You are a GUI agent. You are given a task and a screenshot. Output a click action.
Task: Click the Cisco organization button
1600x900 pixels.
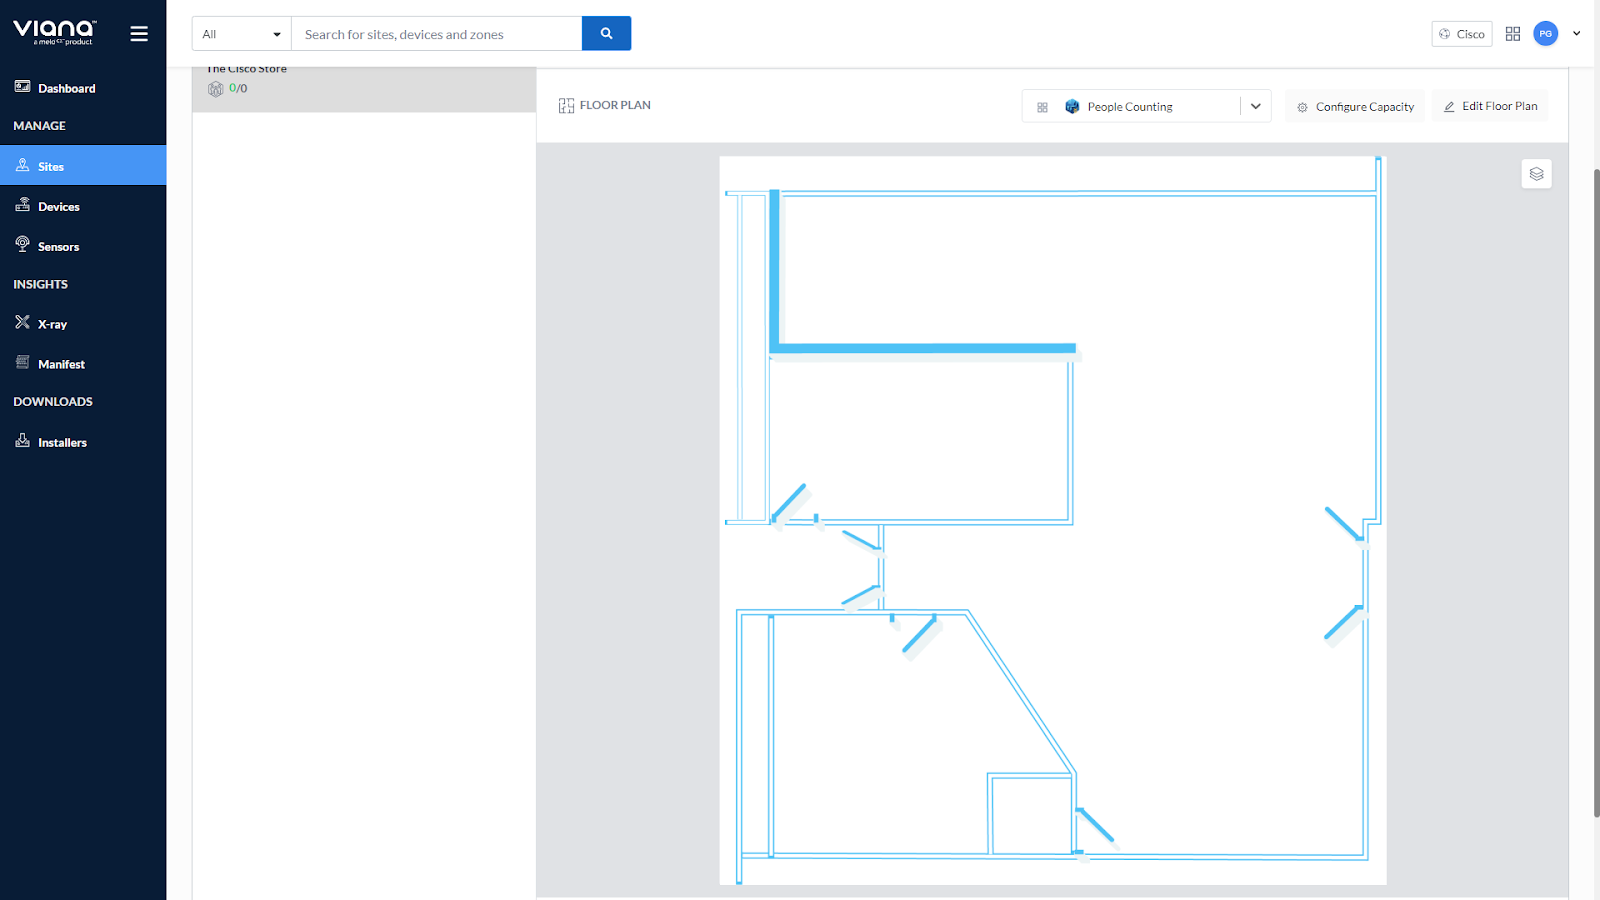(1461, 34)
